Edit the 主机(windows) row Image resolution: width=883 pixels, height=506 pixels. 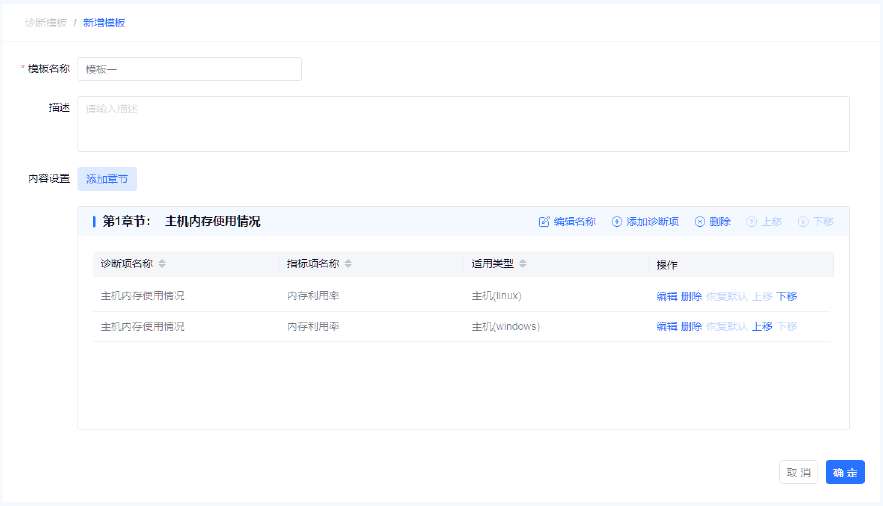pyautogui.click(x=666, y=327)
